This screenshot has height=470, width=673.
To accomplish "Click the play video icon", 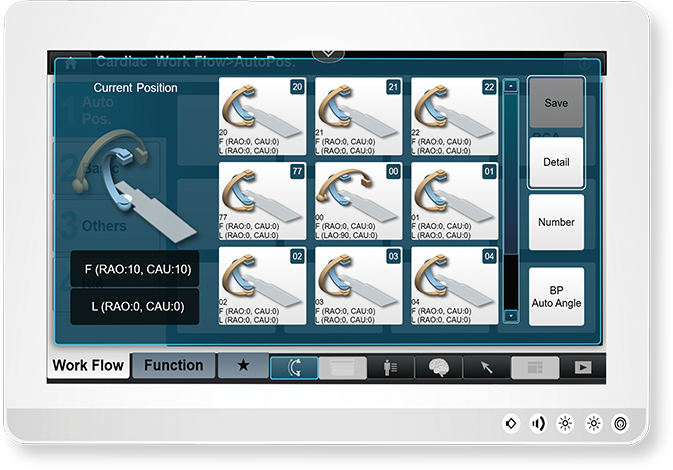I will point(582,367).
